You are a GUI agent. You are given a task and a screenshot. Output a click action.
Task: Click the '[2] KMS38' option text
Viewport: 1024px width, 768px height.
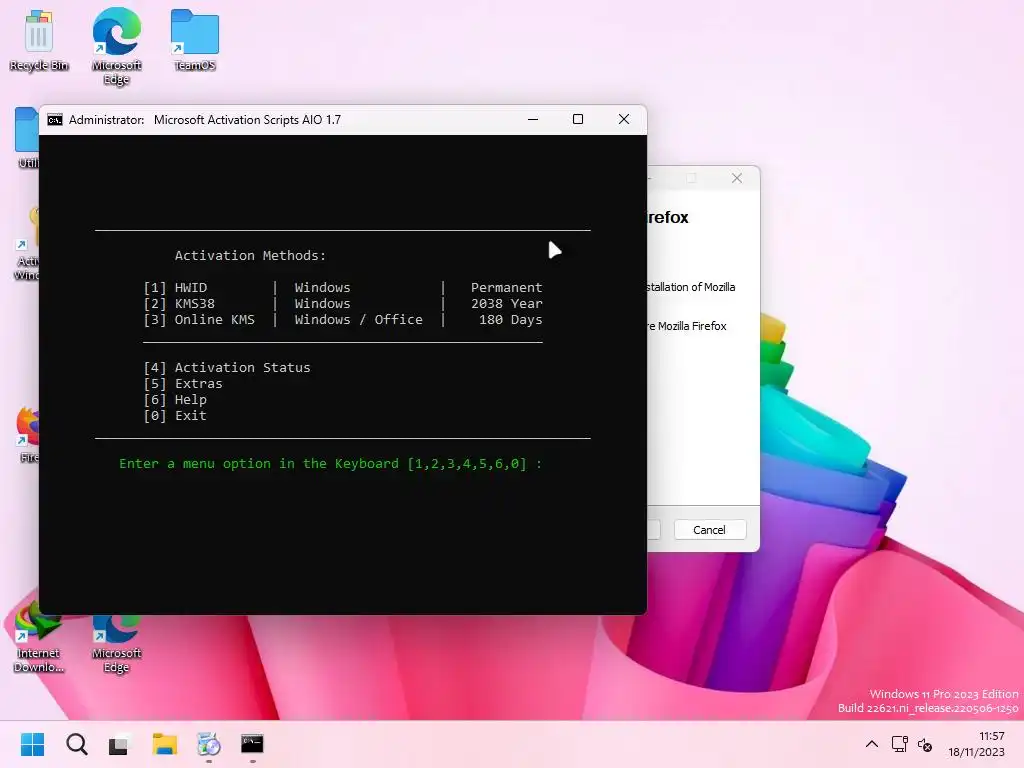point(179,304)
